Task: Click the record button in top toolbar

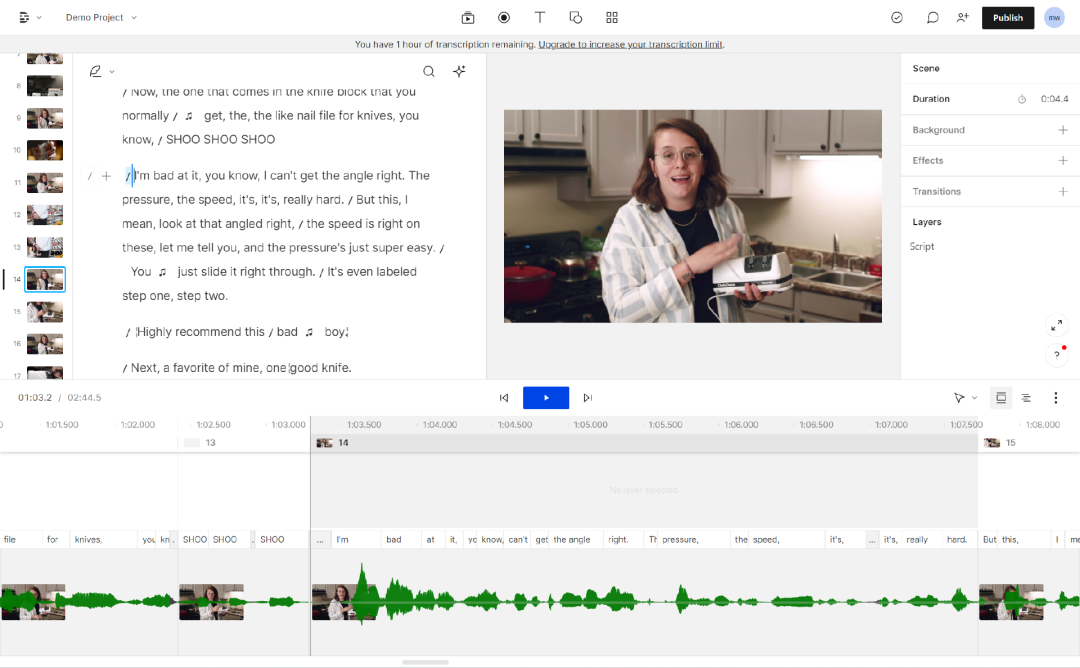Action: point(504,17)
